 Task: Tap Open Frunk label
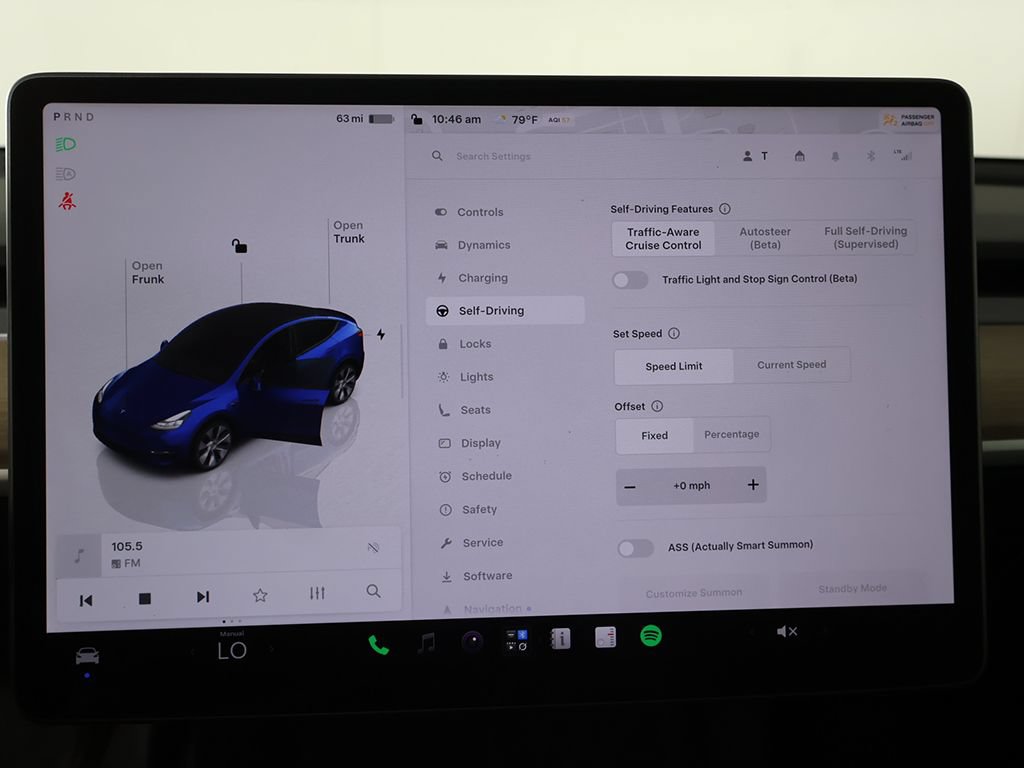[x=148, y=272]
